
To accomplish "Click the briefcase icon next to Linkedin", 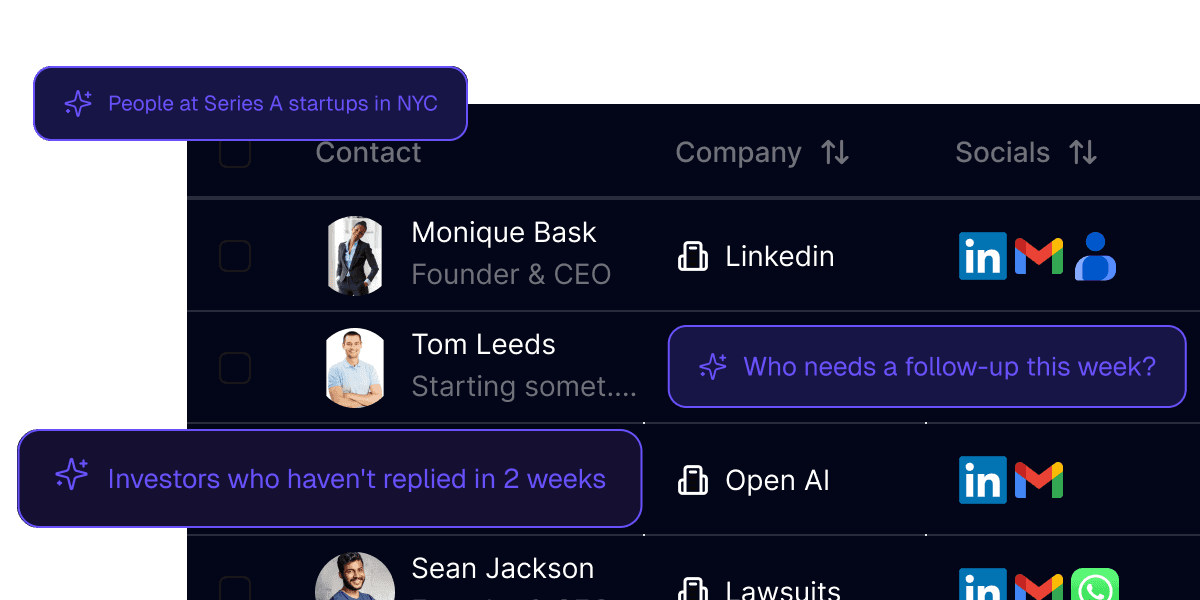I will 693,256.
